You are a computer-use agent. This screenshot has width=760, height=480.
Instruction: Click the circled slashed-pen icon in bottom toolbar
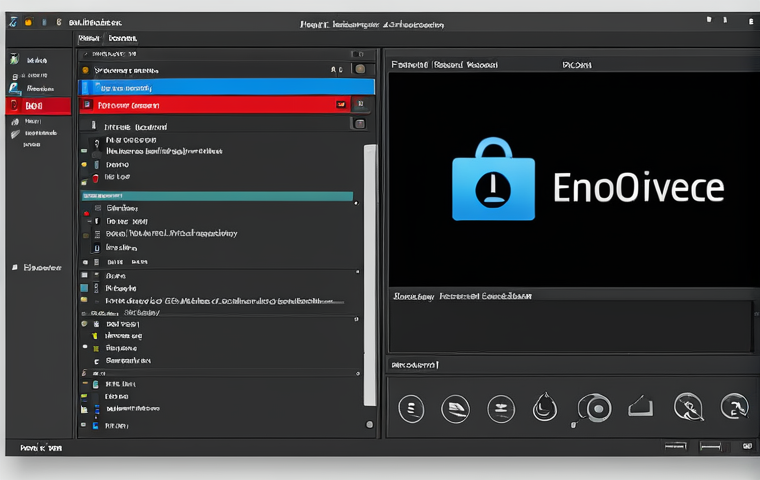tap(688, 406)
